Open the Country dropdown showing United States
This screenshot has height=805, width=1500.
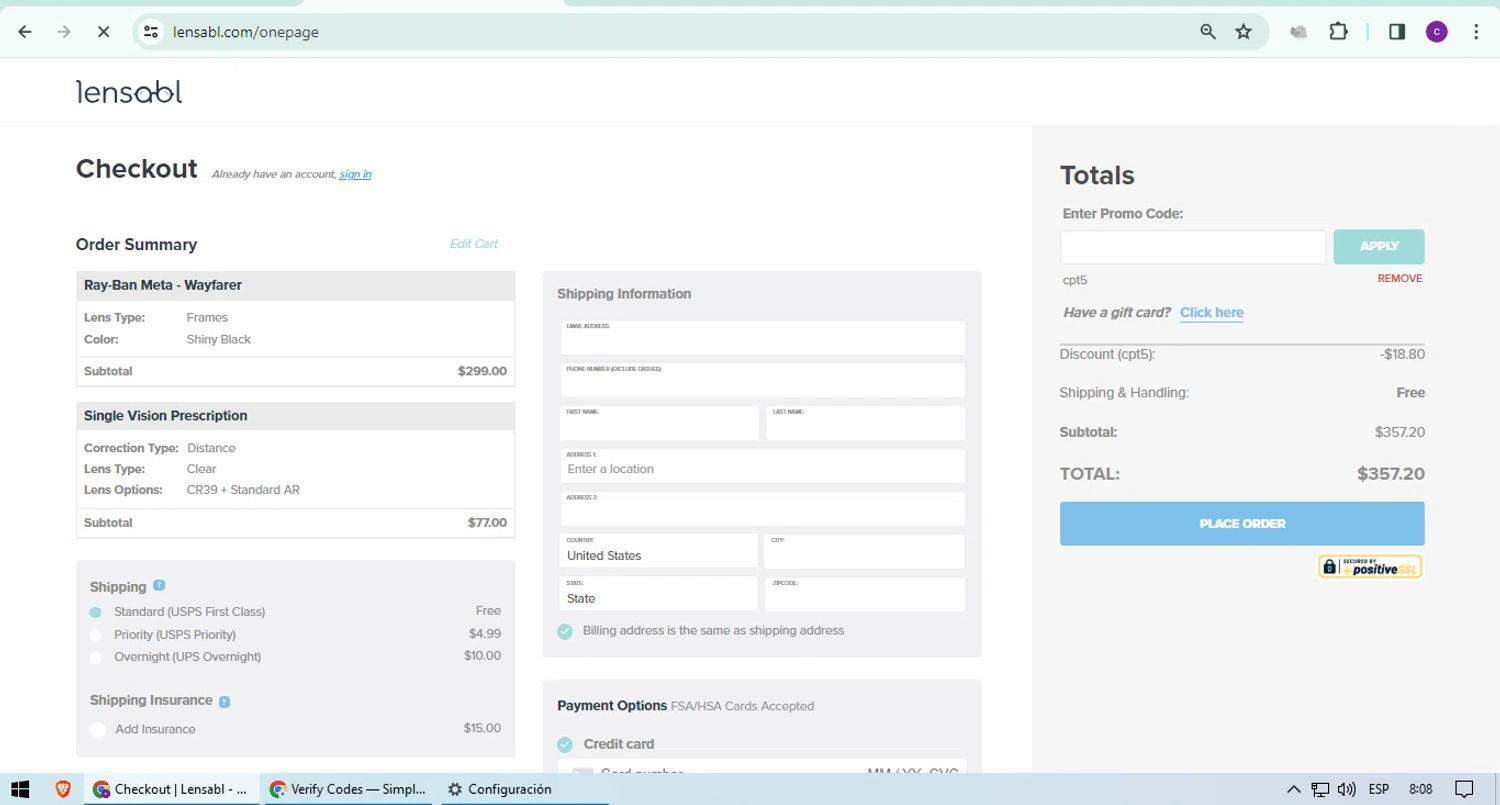(x=659, y=551)
